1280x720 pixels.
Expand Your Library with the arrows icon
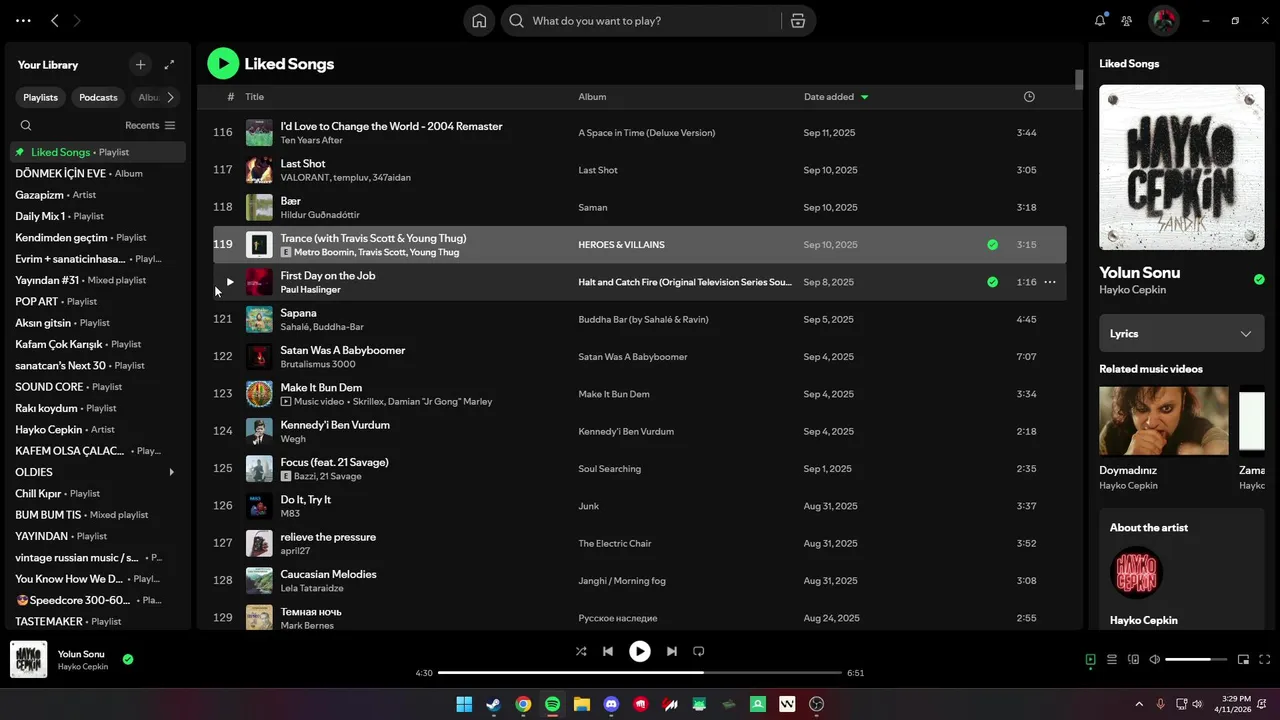tap(169, 64)
